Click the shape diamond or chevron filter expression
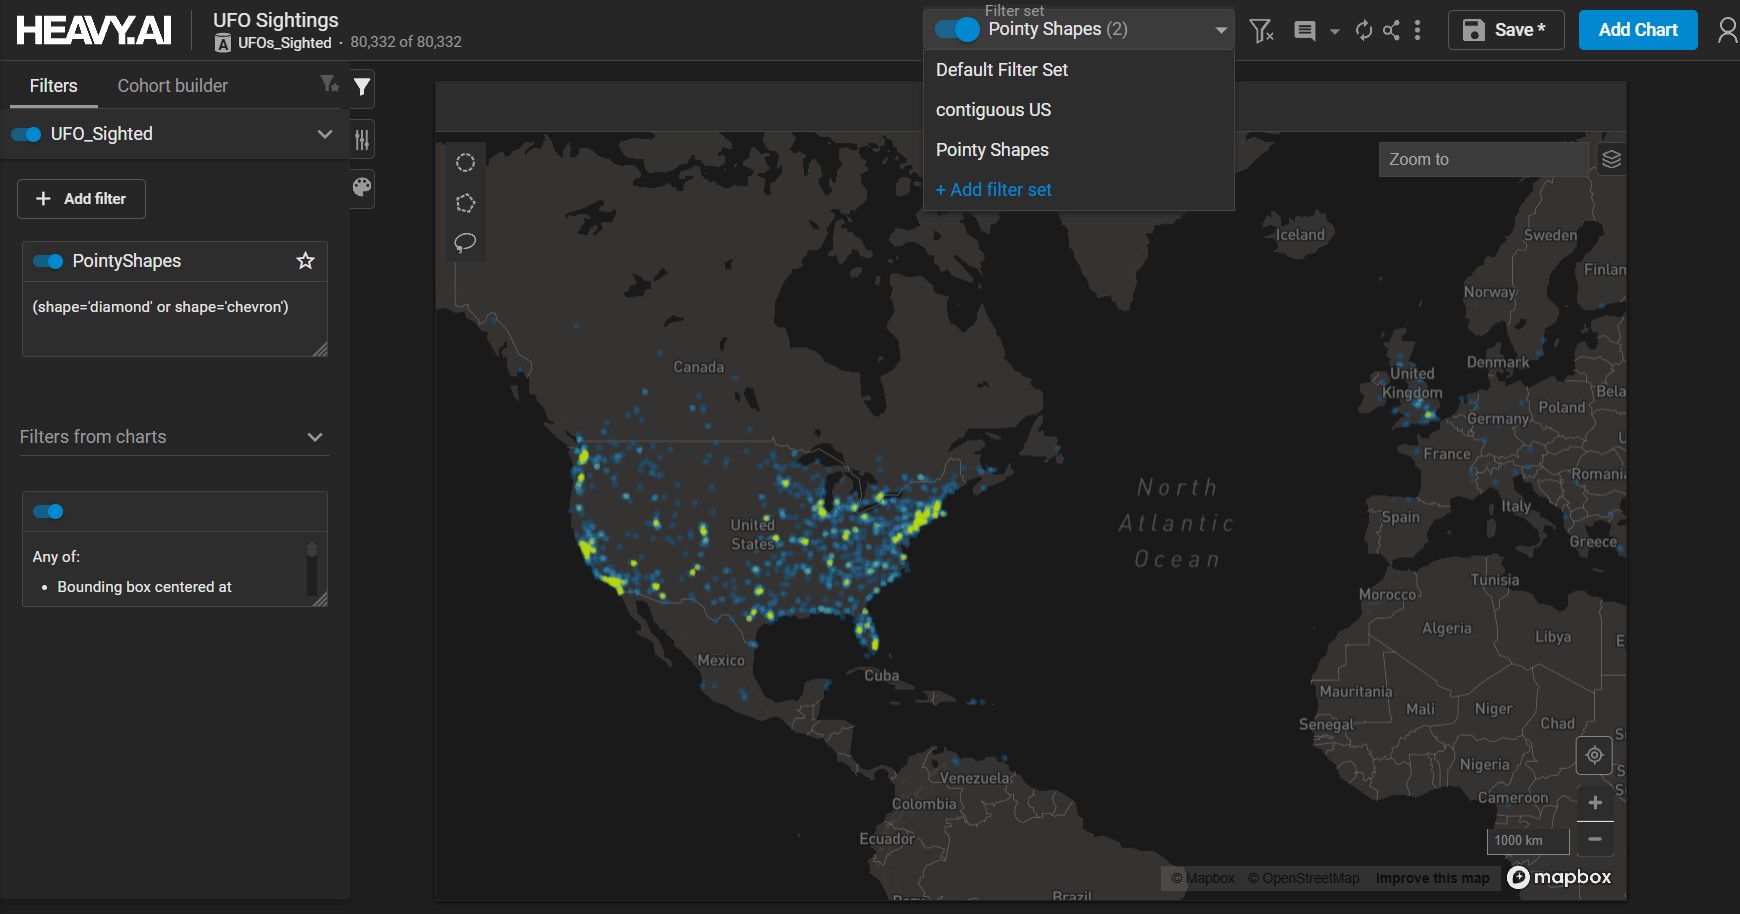 (x=160, y=307)
